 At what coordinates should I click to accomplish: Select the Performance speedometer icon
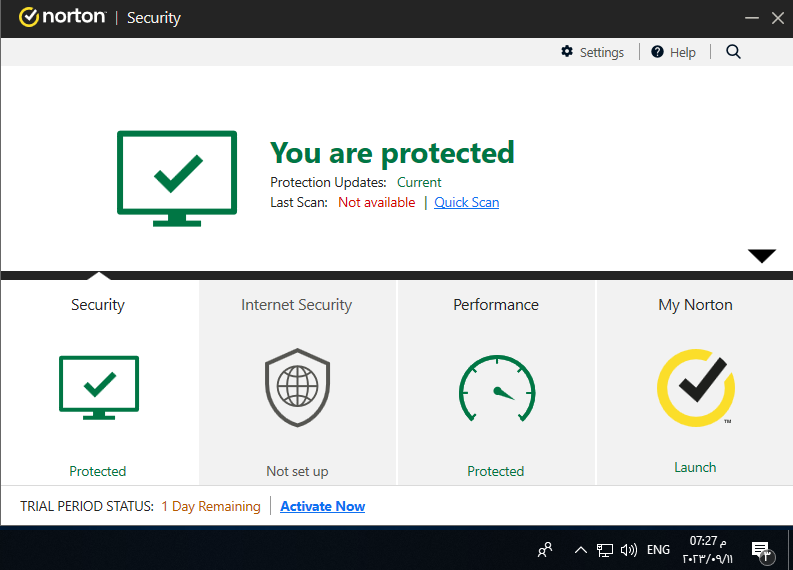(x=497, y=388)
